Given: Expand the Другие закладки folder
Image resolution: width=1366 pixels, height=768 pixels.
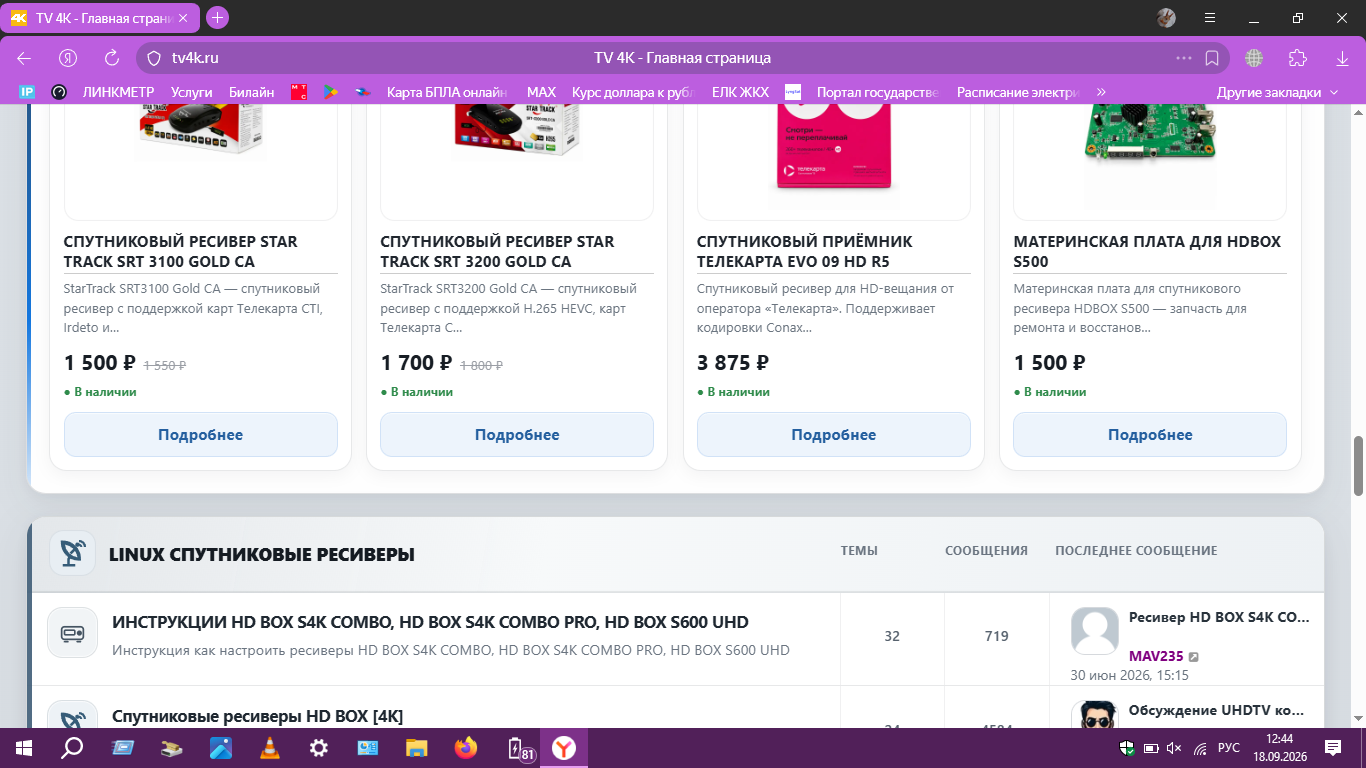Looking at the screenshot, I should pyautogui.click(x=1278, y=92).
